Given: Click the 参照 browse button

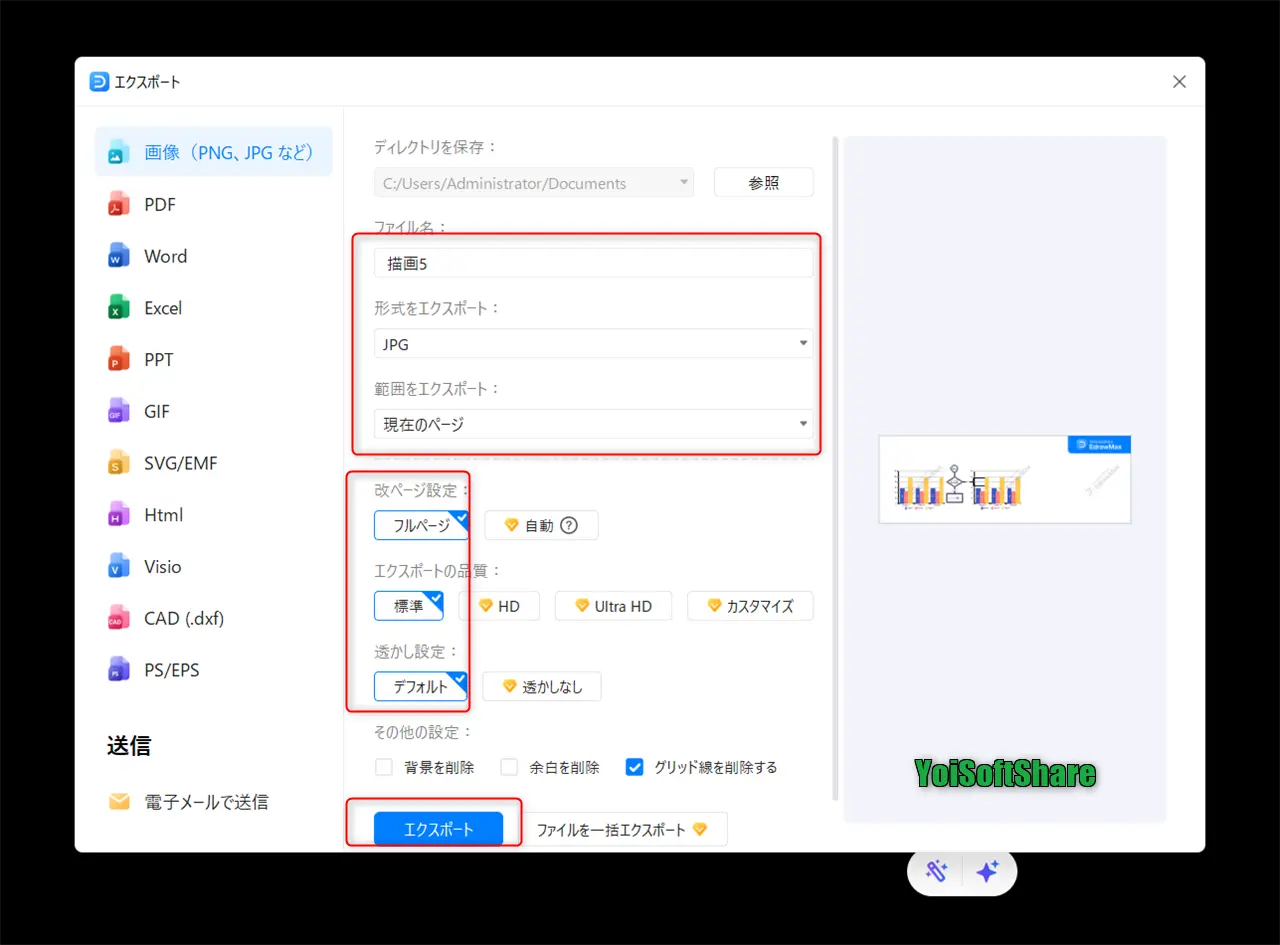Looking at the screenshot, I should [764, 183].
